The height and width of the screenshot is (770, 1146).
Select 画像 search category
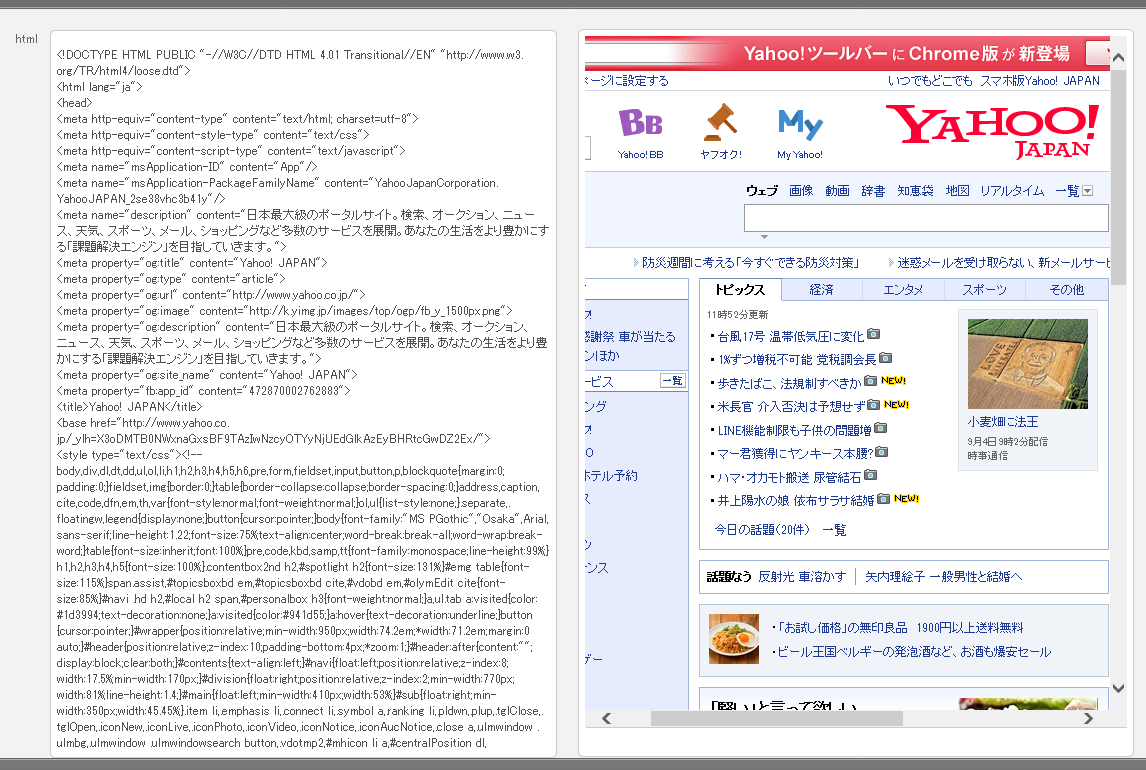pos(801,191)
